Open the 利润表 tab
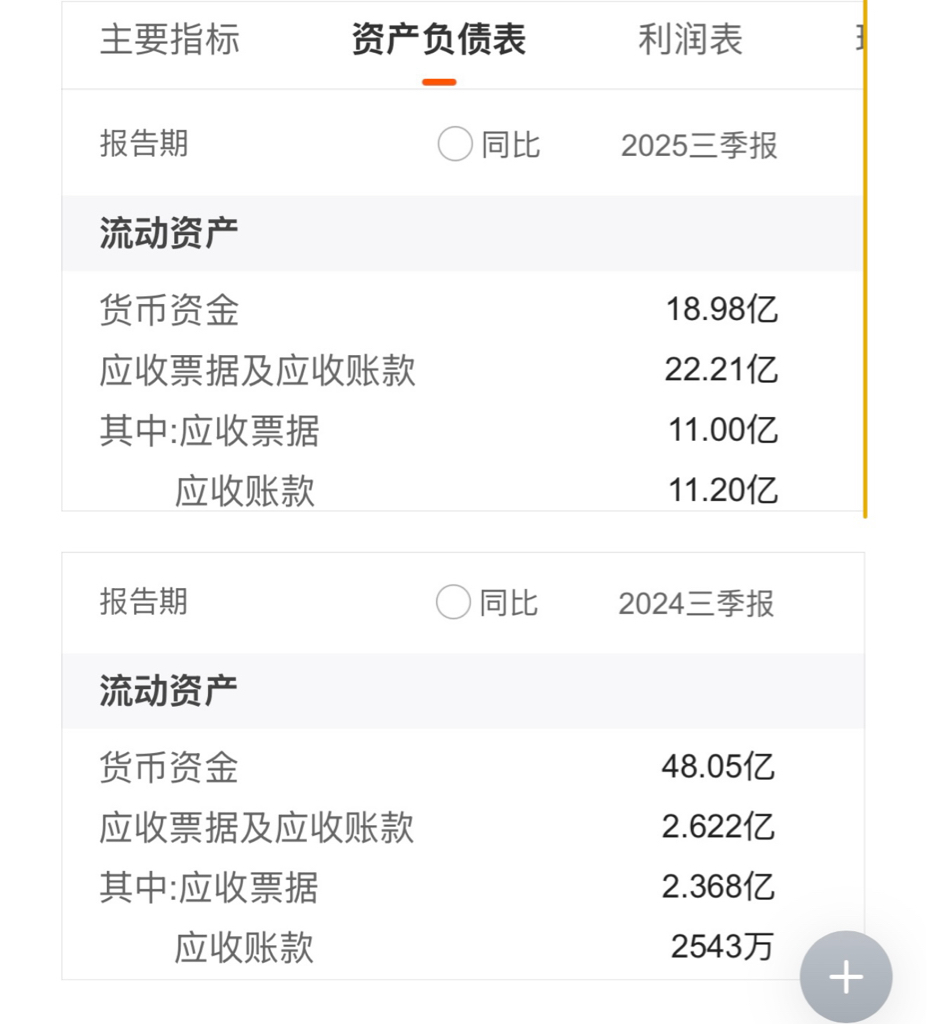927x1024 pixels. pyautogui.click(x=690, y=40)
